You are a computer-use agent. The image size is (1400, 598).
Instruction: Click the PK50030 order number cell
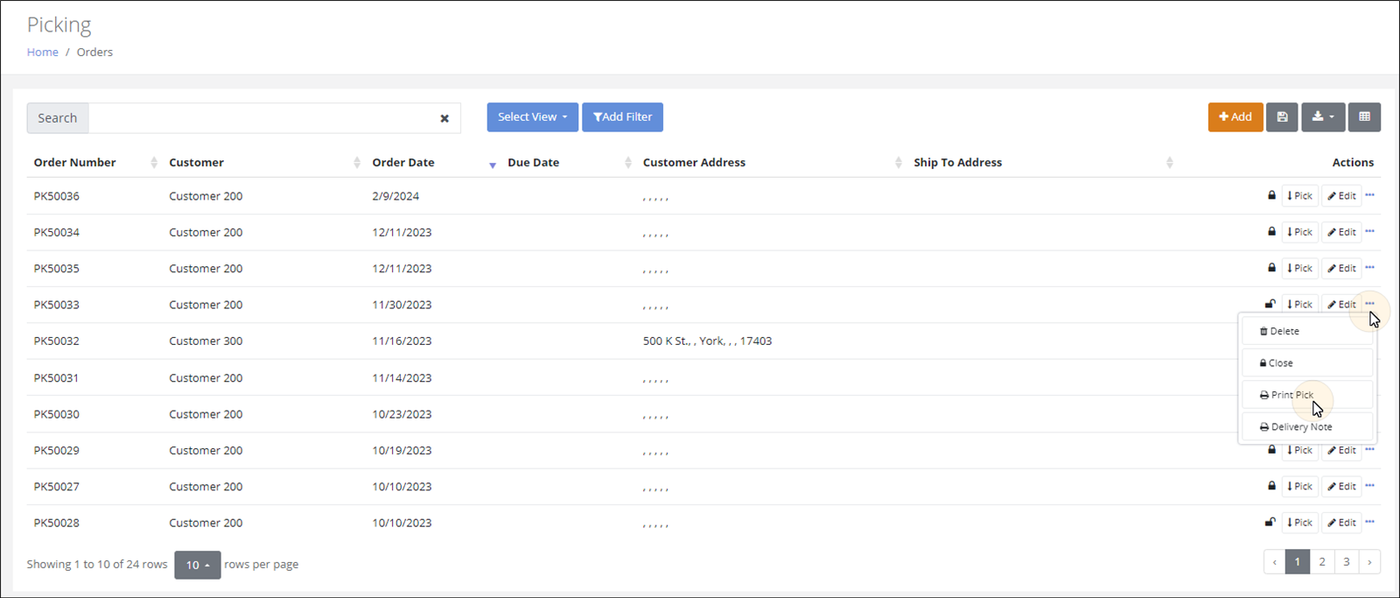(x=56, y=414)
